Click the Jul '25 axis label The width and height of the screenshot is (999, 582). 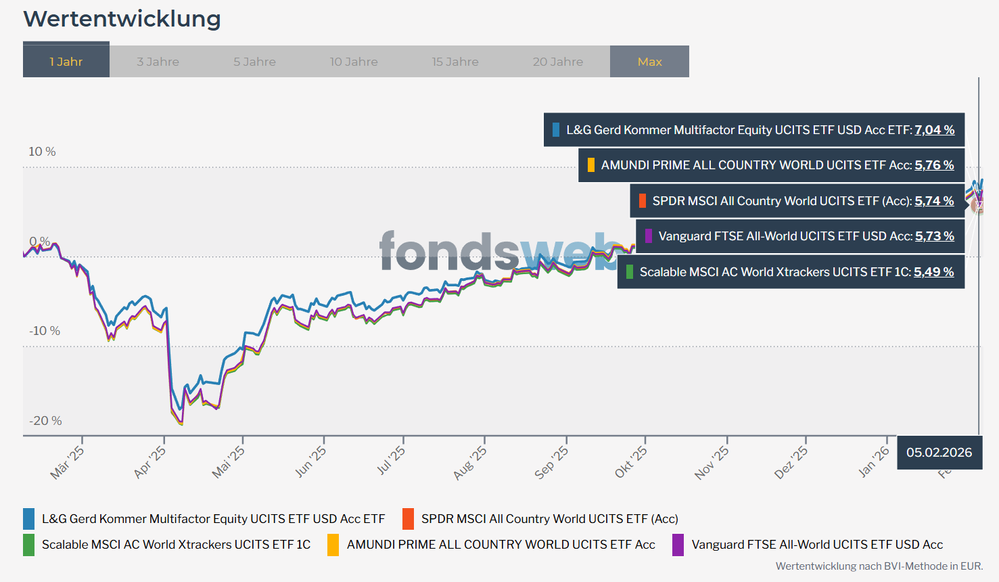pyautogui.click(x=390, y=462)
